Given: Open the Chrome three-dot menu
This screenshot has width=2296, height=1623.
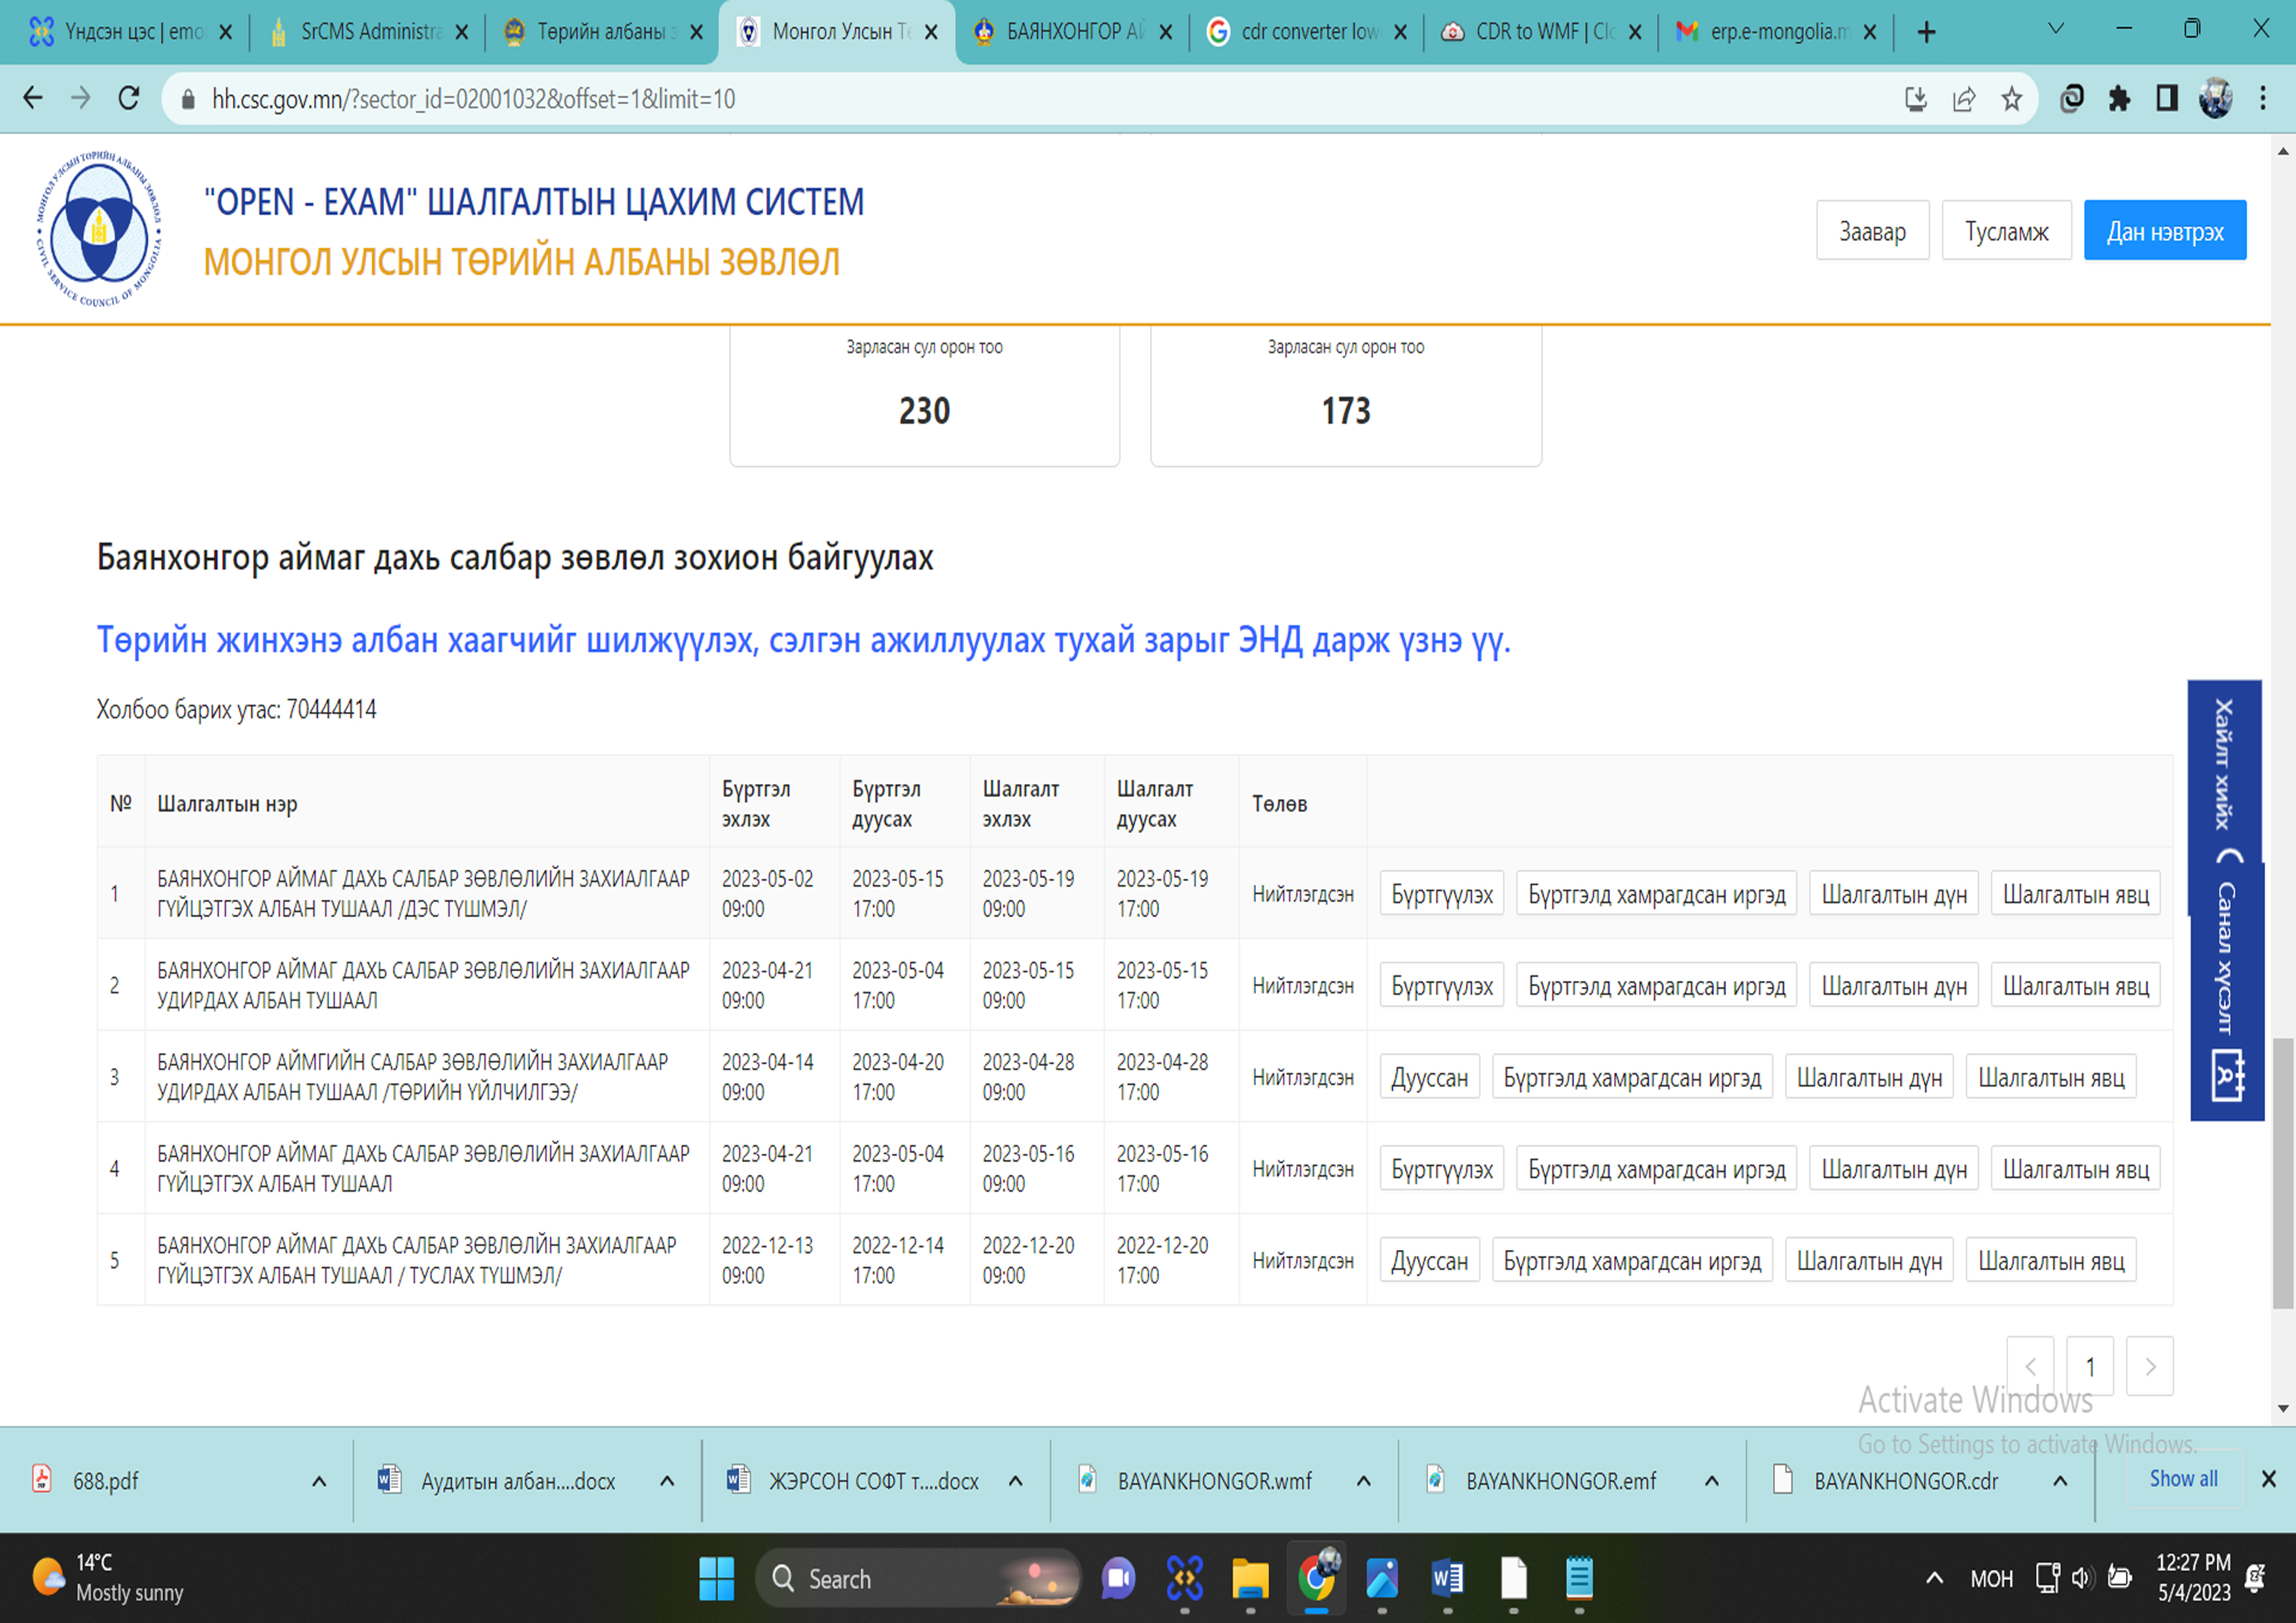Looking at the screenshot, I should pos(2263,98).
